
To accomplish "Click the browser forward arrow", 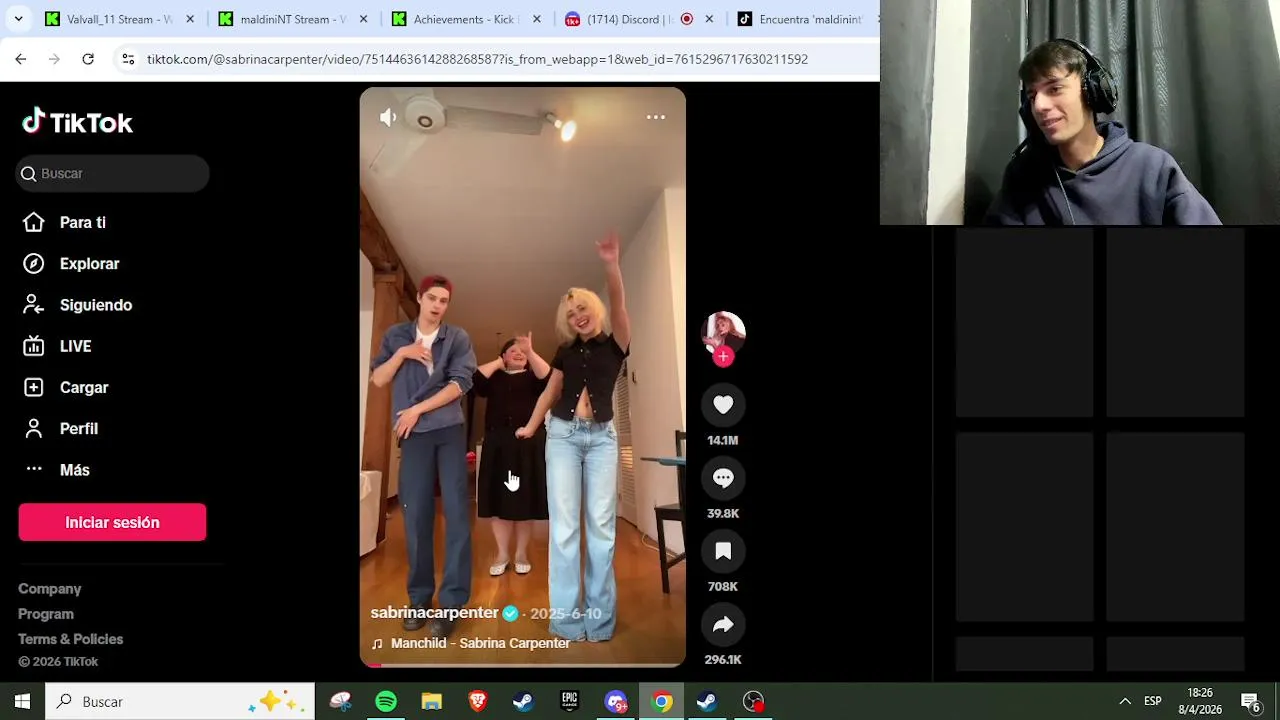I will (x=54, y=59).
